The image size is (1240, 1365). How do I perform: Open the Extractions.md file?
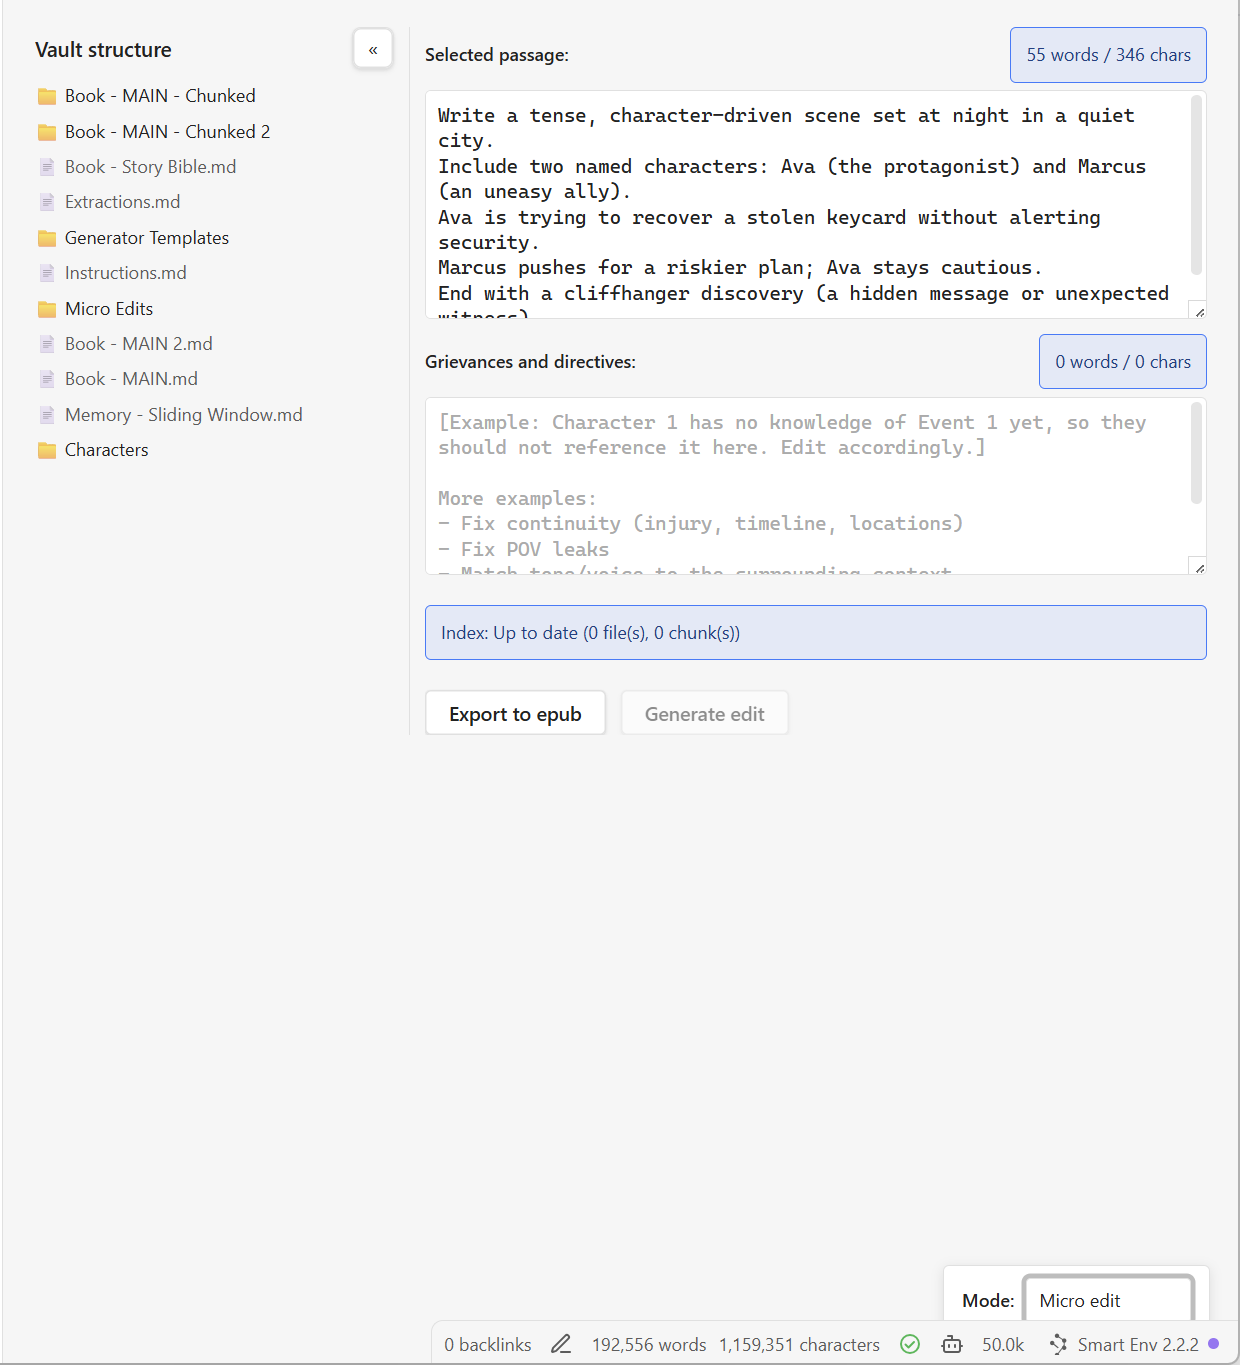pyautogui.click(x=122, y=202)
